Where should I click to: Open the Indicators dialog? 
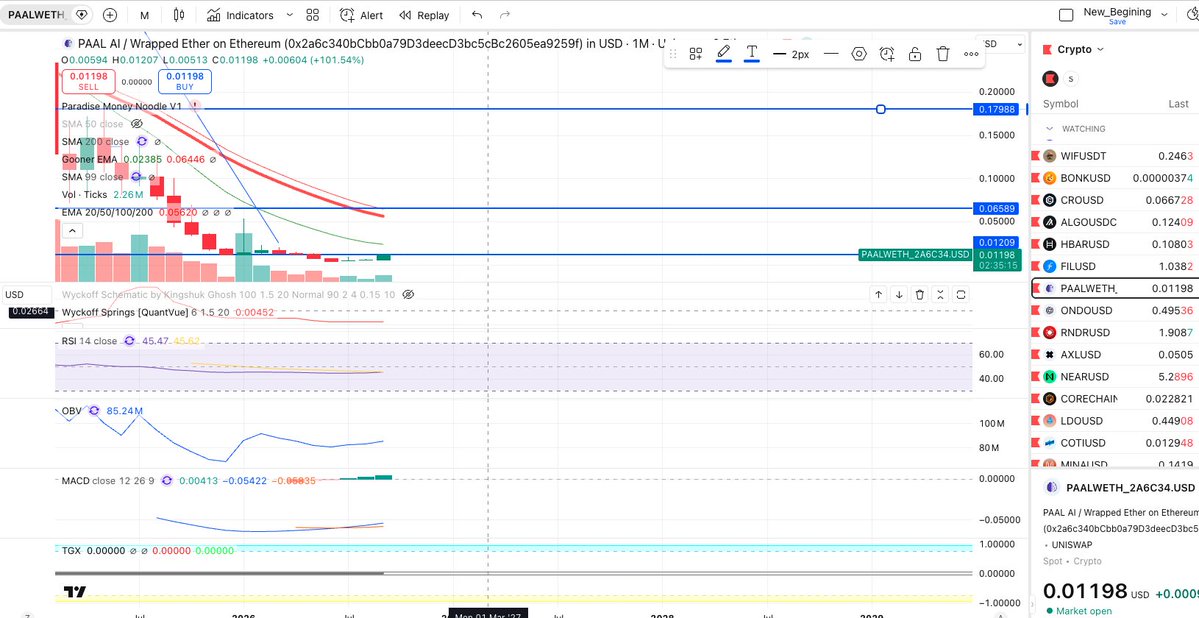tap(240, 15)
